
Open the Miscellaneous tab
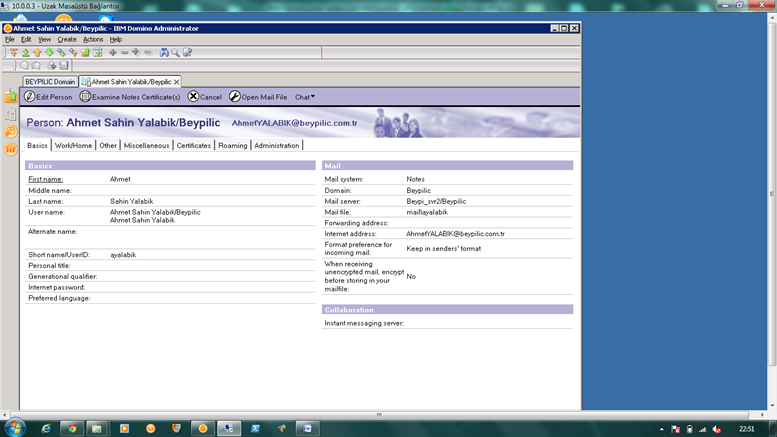click(146, 145)
